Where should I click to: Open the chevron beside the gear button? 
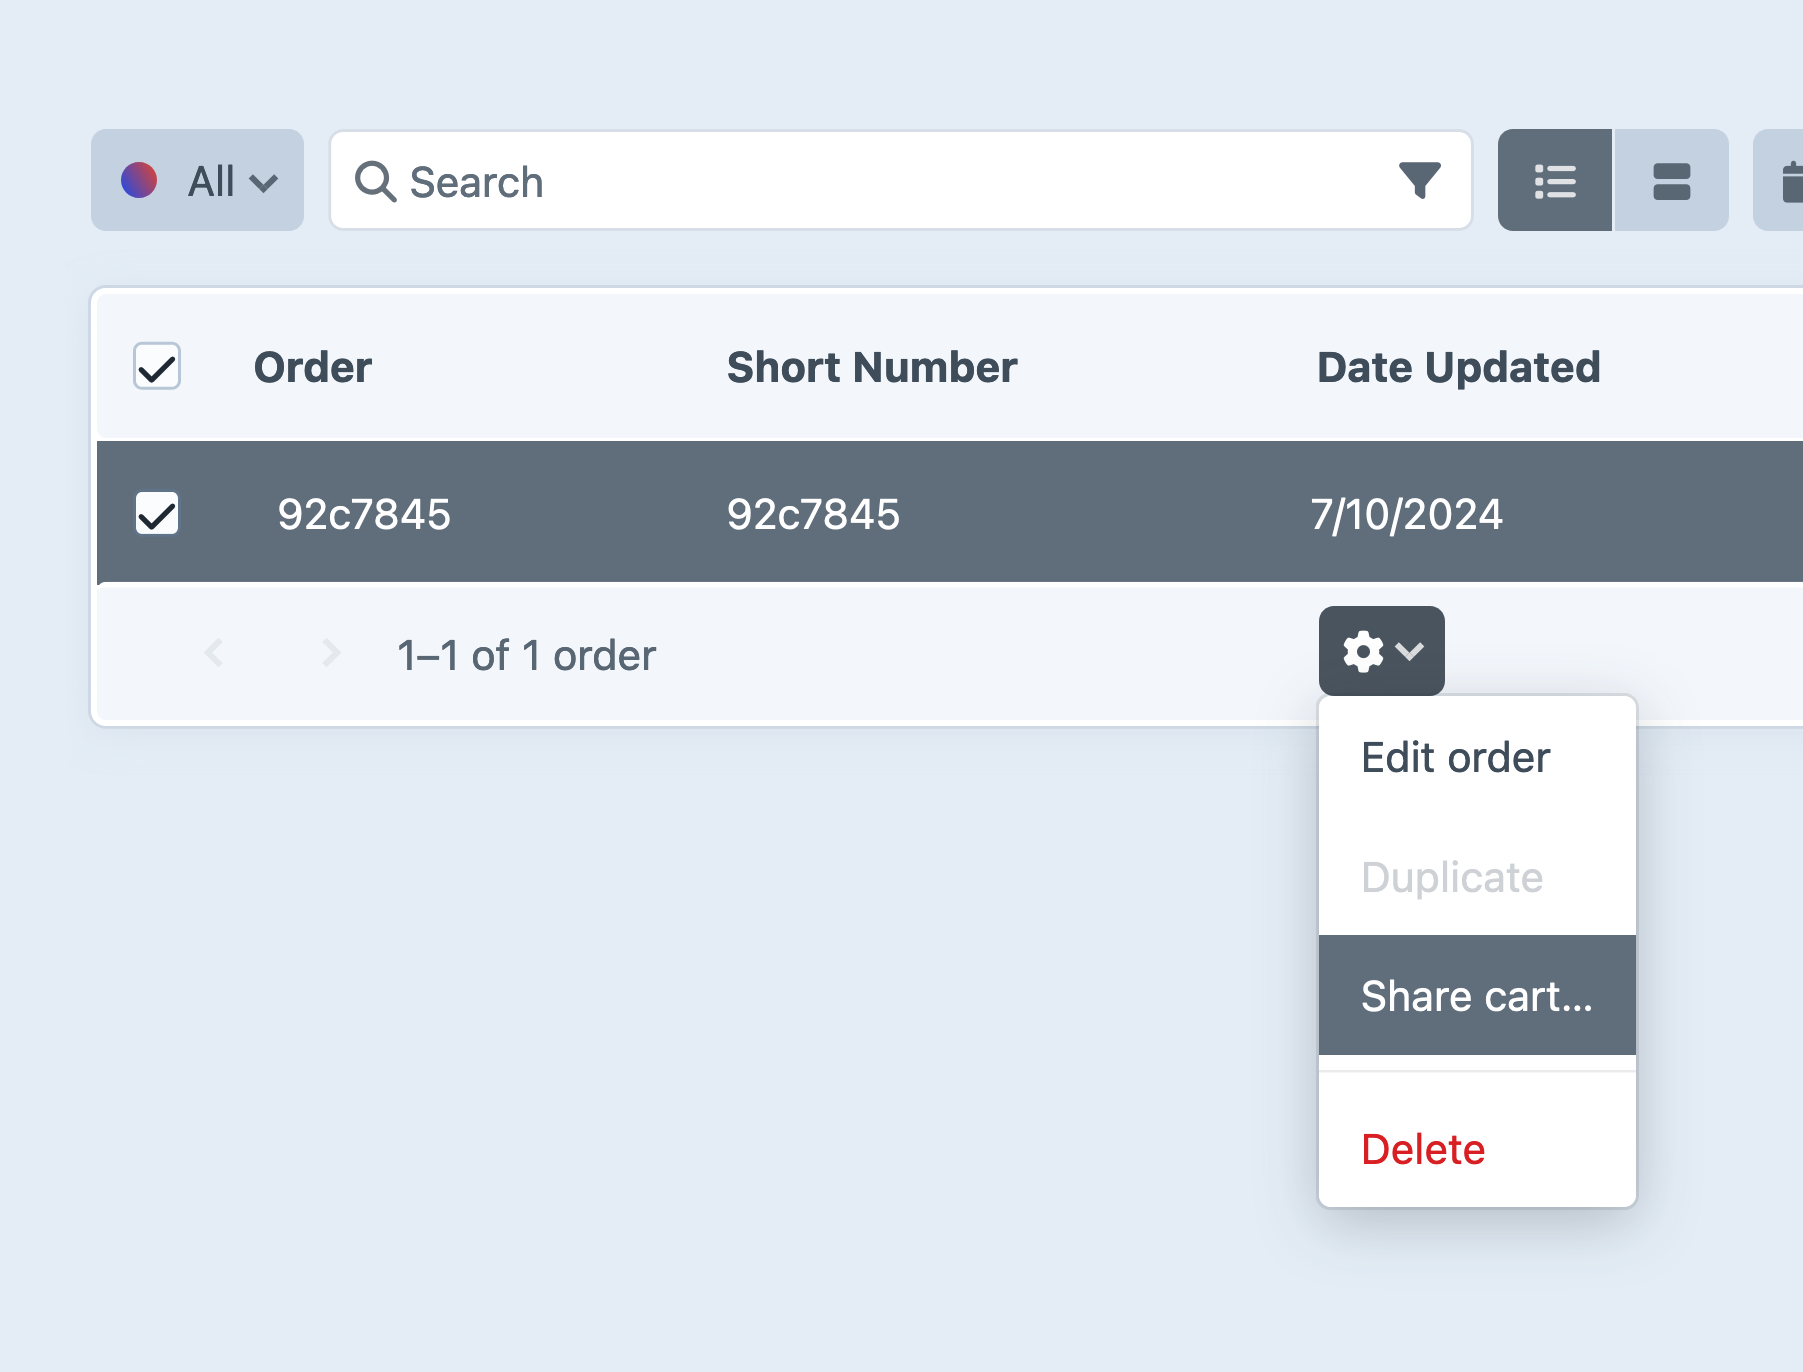point(1410,652)
